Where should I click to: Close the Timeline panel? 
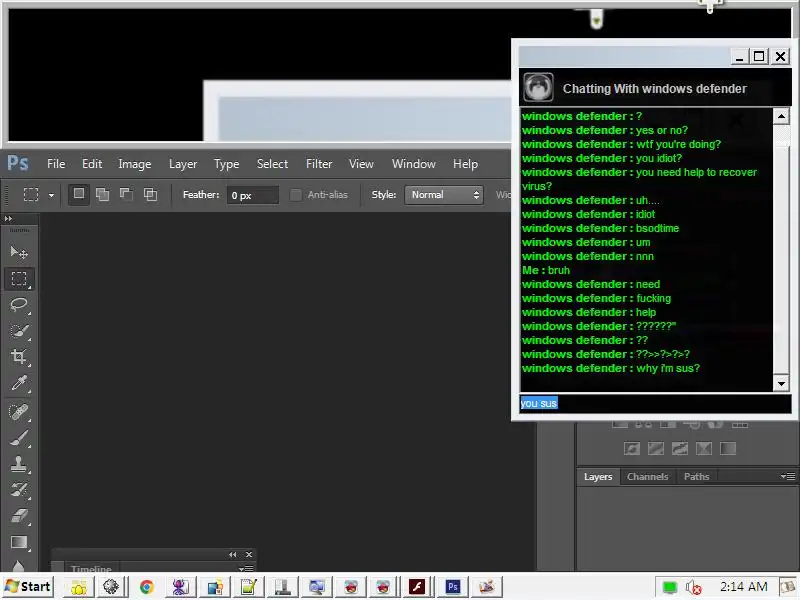click(x=248, y=555)
